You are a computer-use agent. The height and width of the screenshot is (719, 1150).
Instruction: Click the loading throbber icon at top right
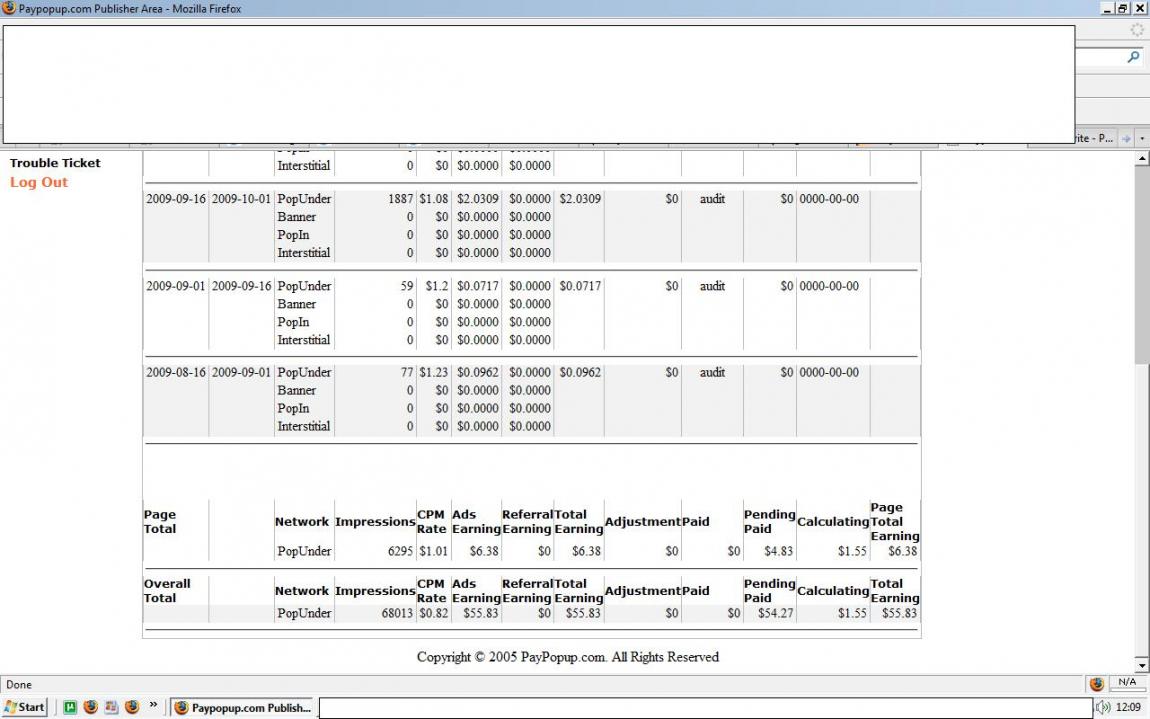point(1137,30)
